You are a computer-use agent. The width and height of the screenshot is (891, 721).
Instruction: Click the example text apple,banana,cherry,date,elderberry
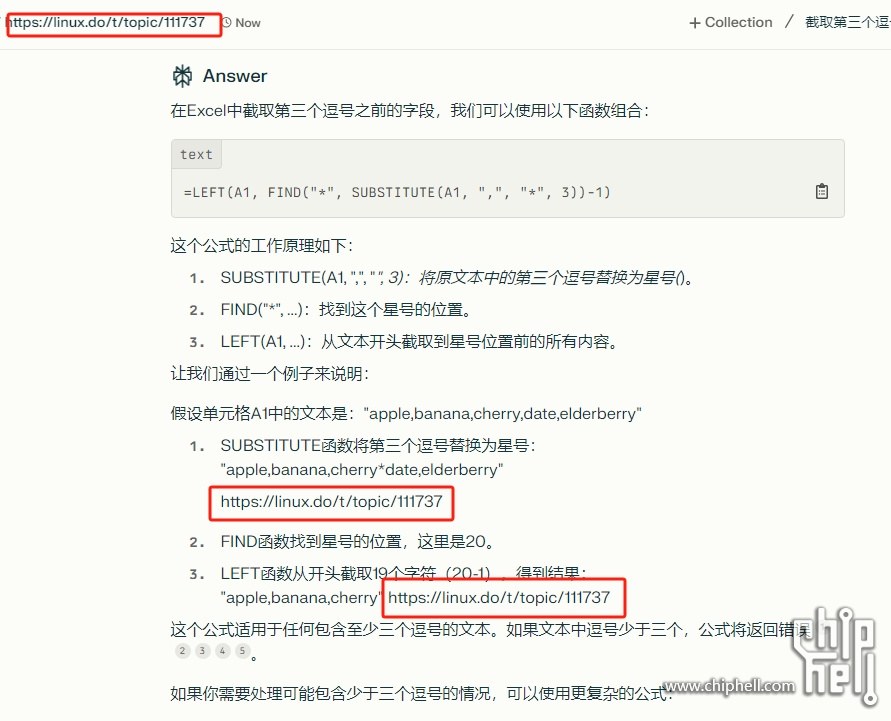(x=502, y=414)
